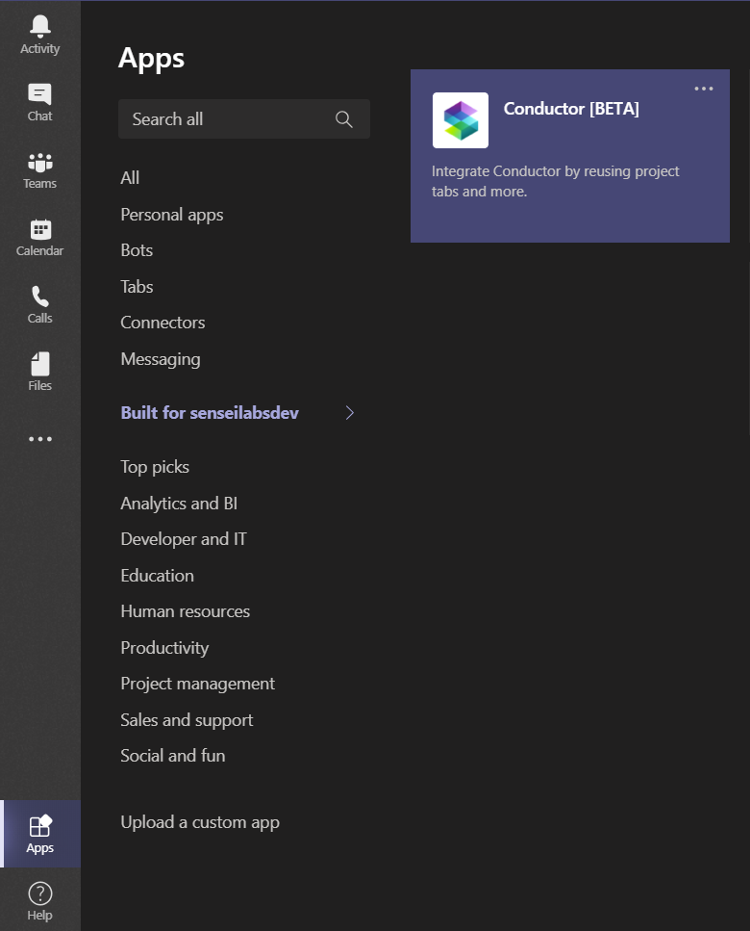750x931 pixels.
Task: Click Upload a custom app
Action: tap(199, 821)
